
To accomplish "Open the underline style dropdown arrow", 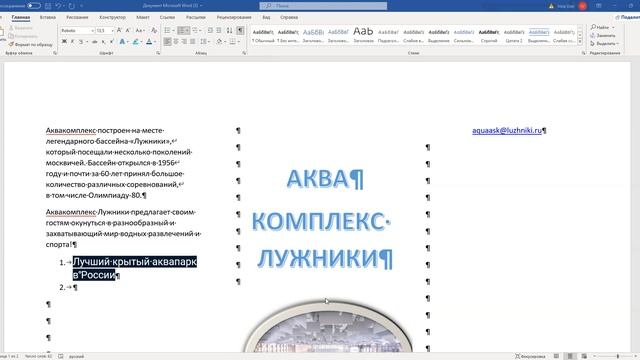I will (x=87, y=42).
